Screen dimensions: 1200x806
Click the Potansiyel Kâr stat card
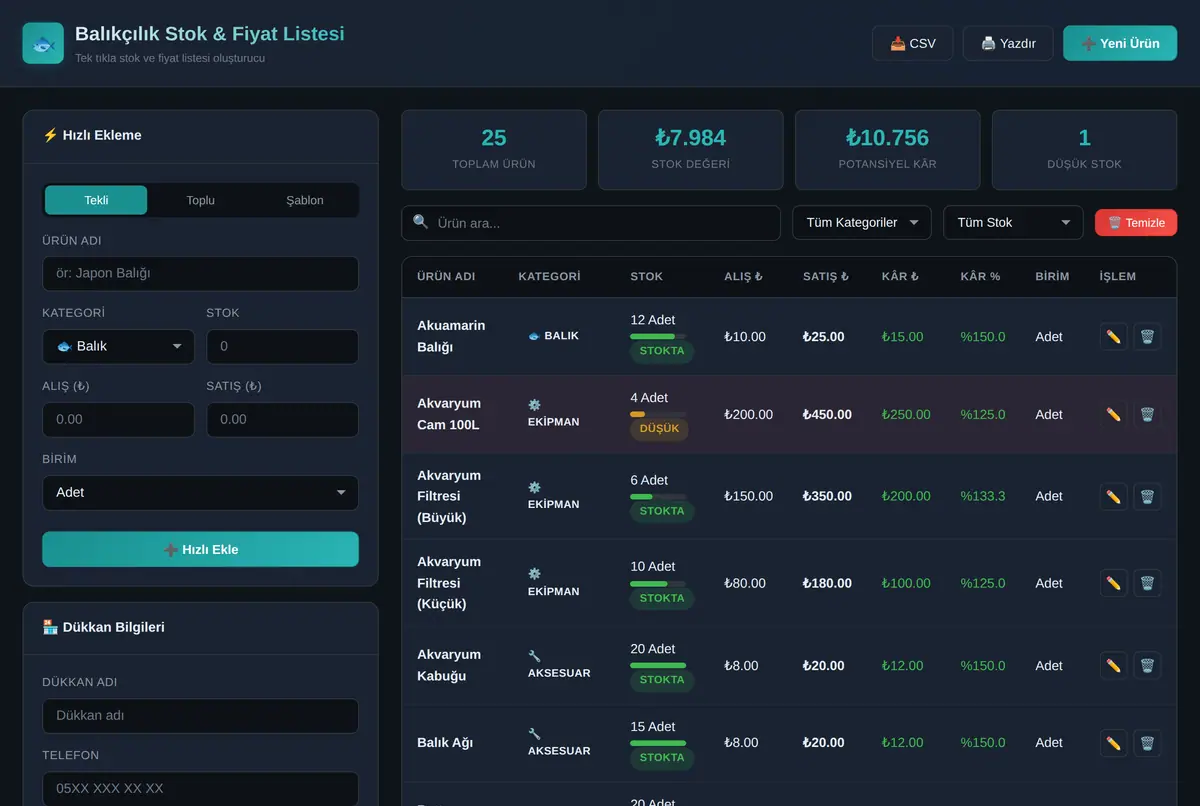click(887, 150)
